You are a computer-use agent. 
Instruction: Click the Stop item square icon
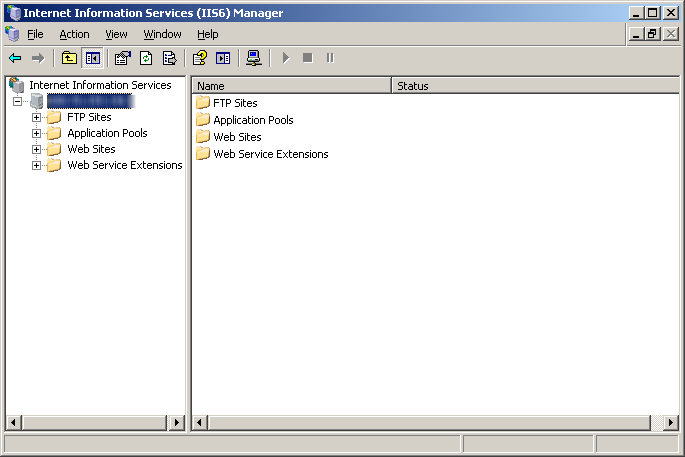coord(308,58)
